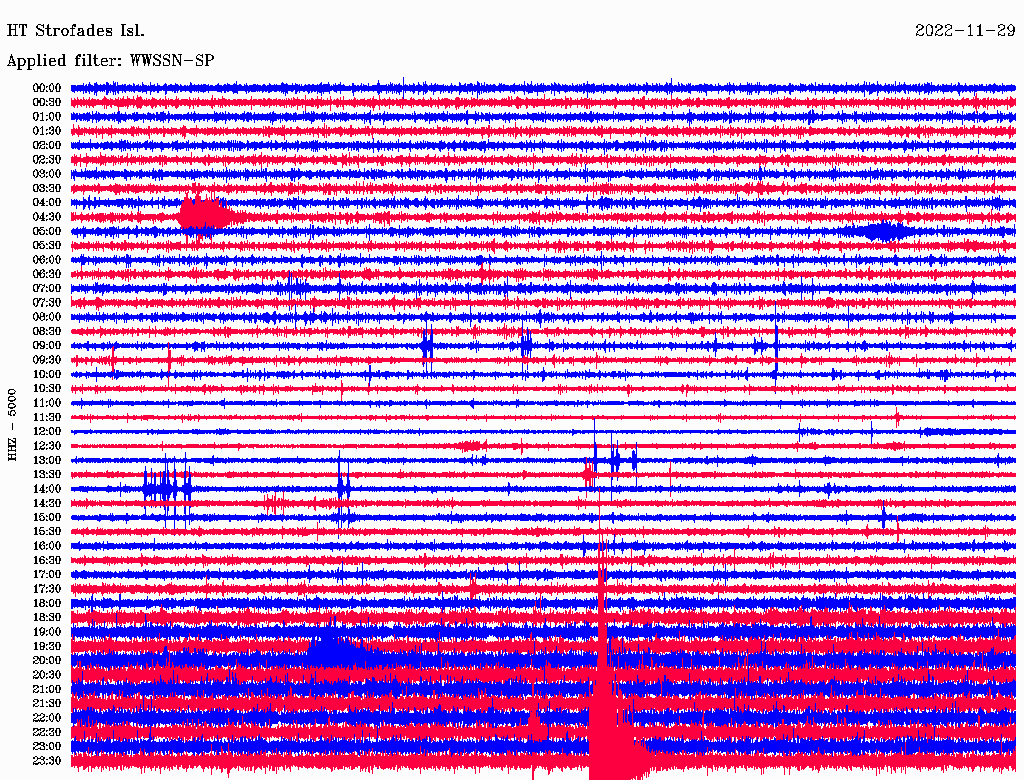Image resolution: width=1024 pixels, height=780 pixels.
Task: Click the 21:00 time label
Action: [x=47, y=689]
